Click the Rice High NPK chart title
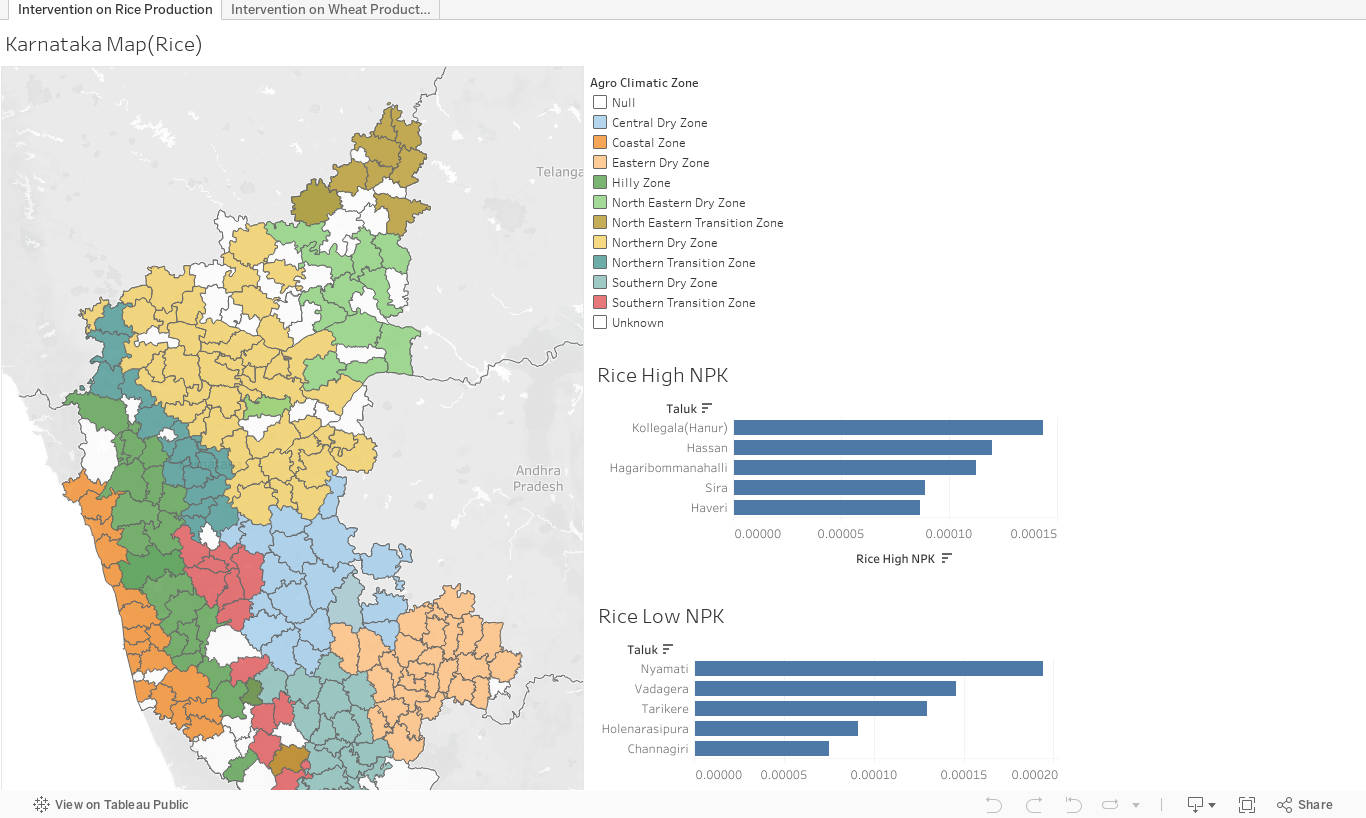 (663, 375)
